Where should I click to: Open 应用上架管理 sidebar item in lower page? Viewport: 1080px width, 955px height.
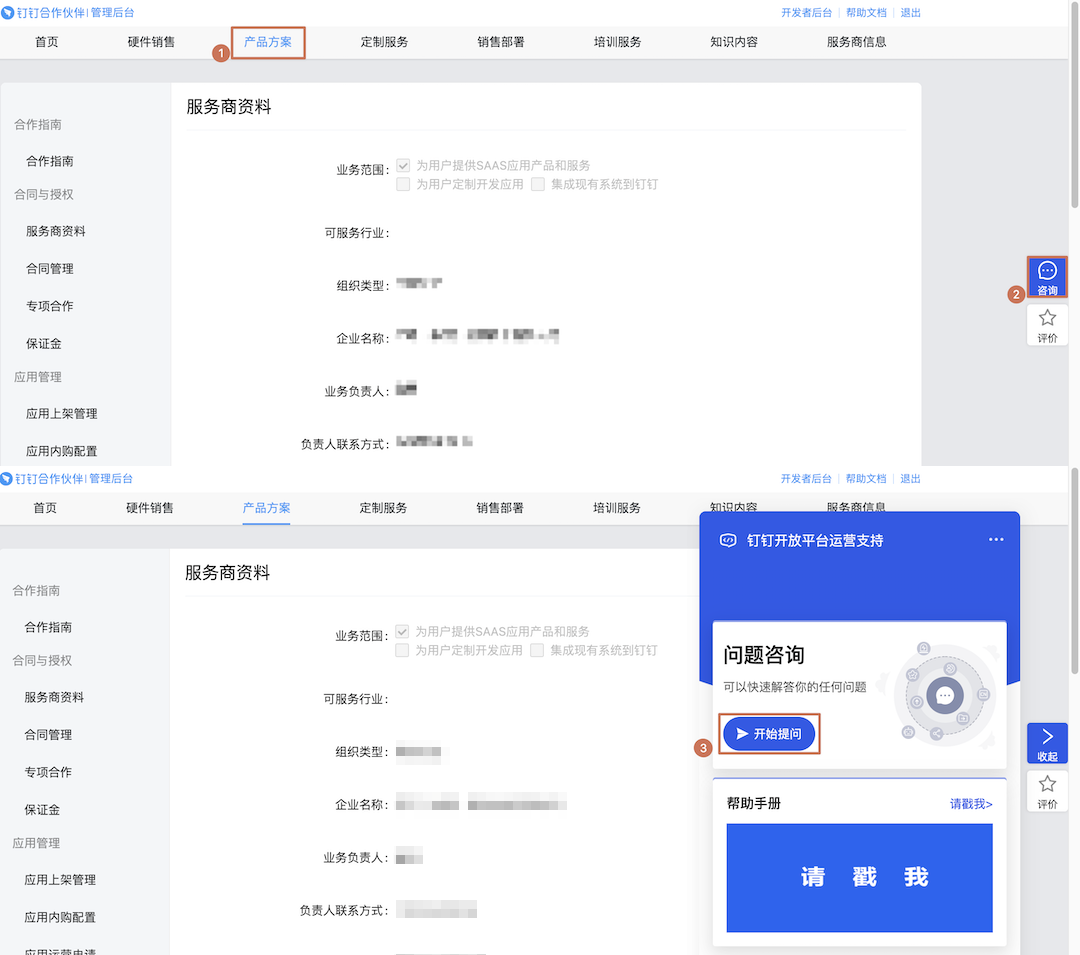pyautogui.click(x=60, y=880)
